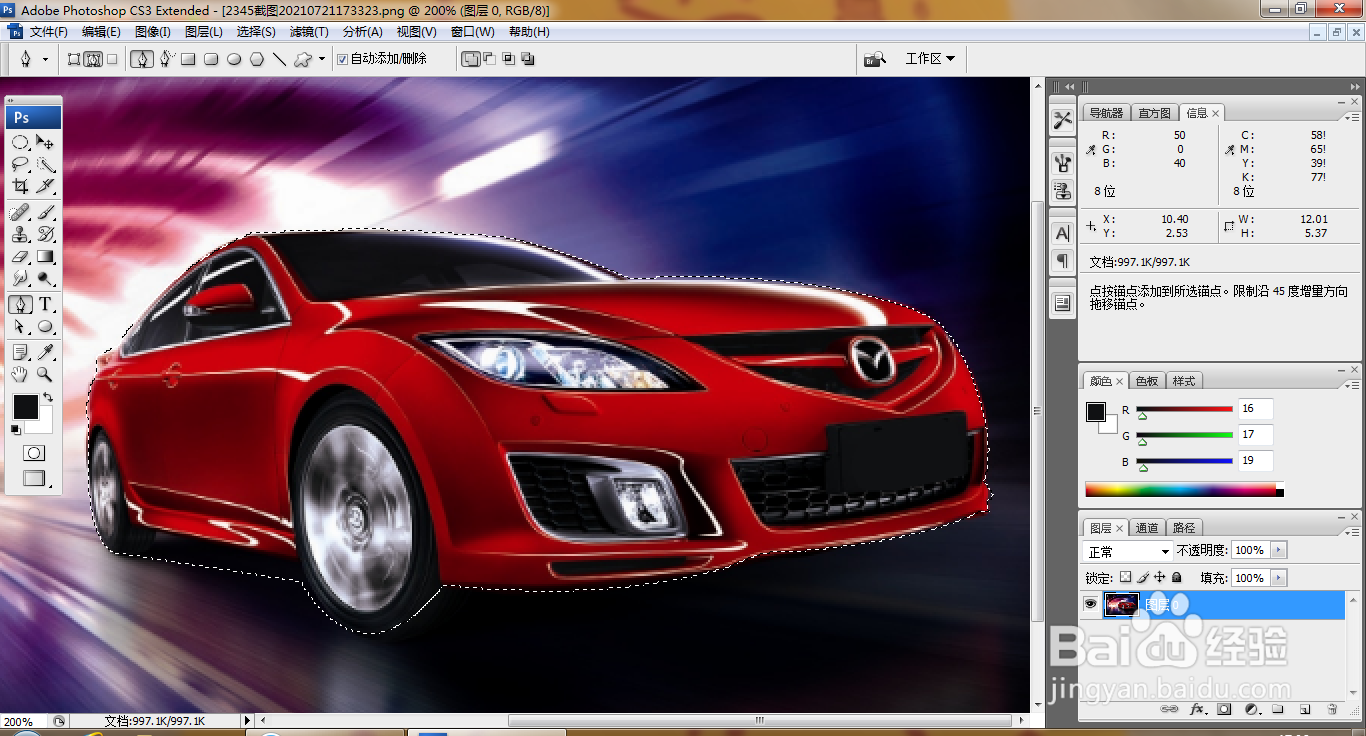This screenshot has height=736, width=1366.
Task: Toggle Lock transparent pixels for layer
Action: (x=1125, y=578)
